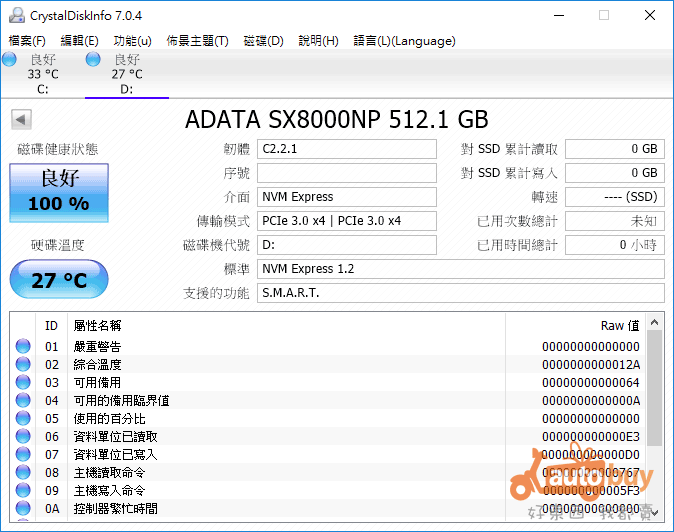
Task: Click the blue status orb for drive C:
Action: click(x=9, y=59)
